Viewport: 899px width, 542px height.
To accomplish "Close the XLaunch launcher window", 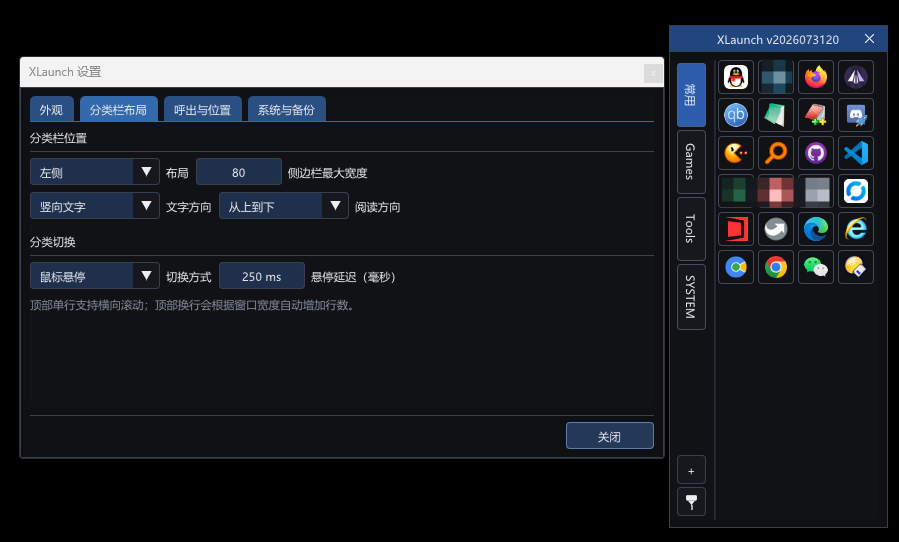I will [x=869, y=39].
